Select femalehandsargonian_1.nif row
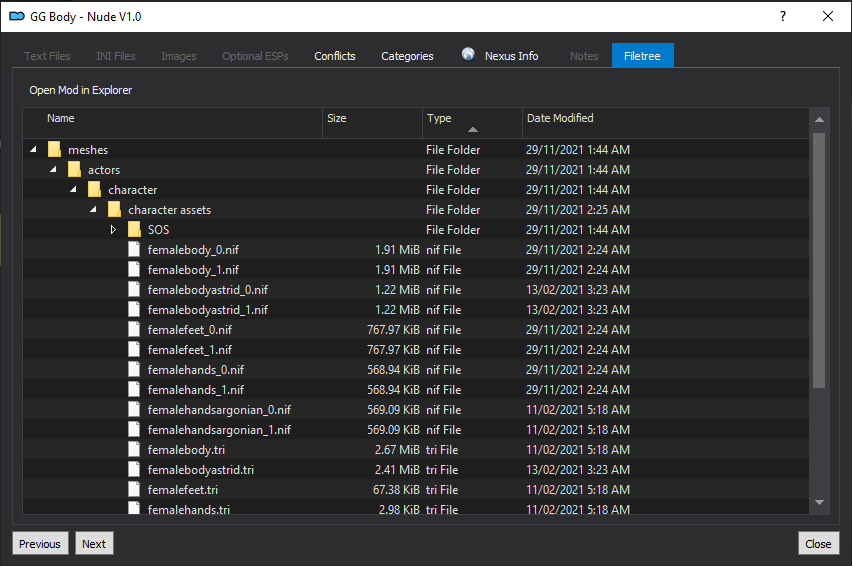Screen dimensions: 853x567 416,430
